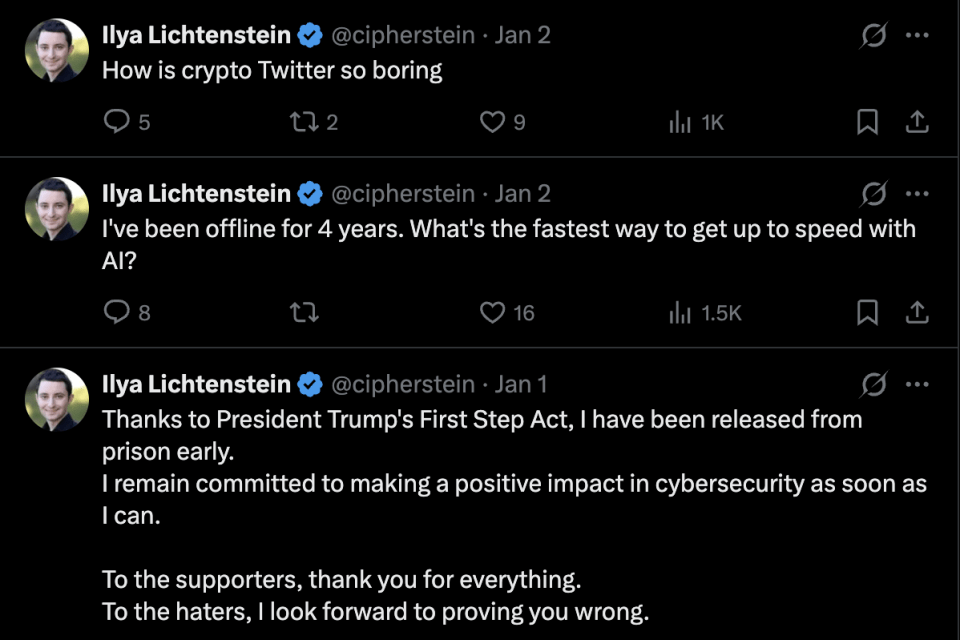Open @cipherstein handle on the Jan 1 tweet
Screen dimensions: 960x640
[403, 384]
